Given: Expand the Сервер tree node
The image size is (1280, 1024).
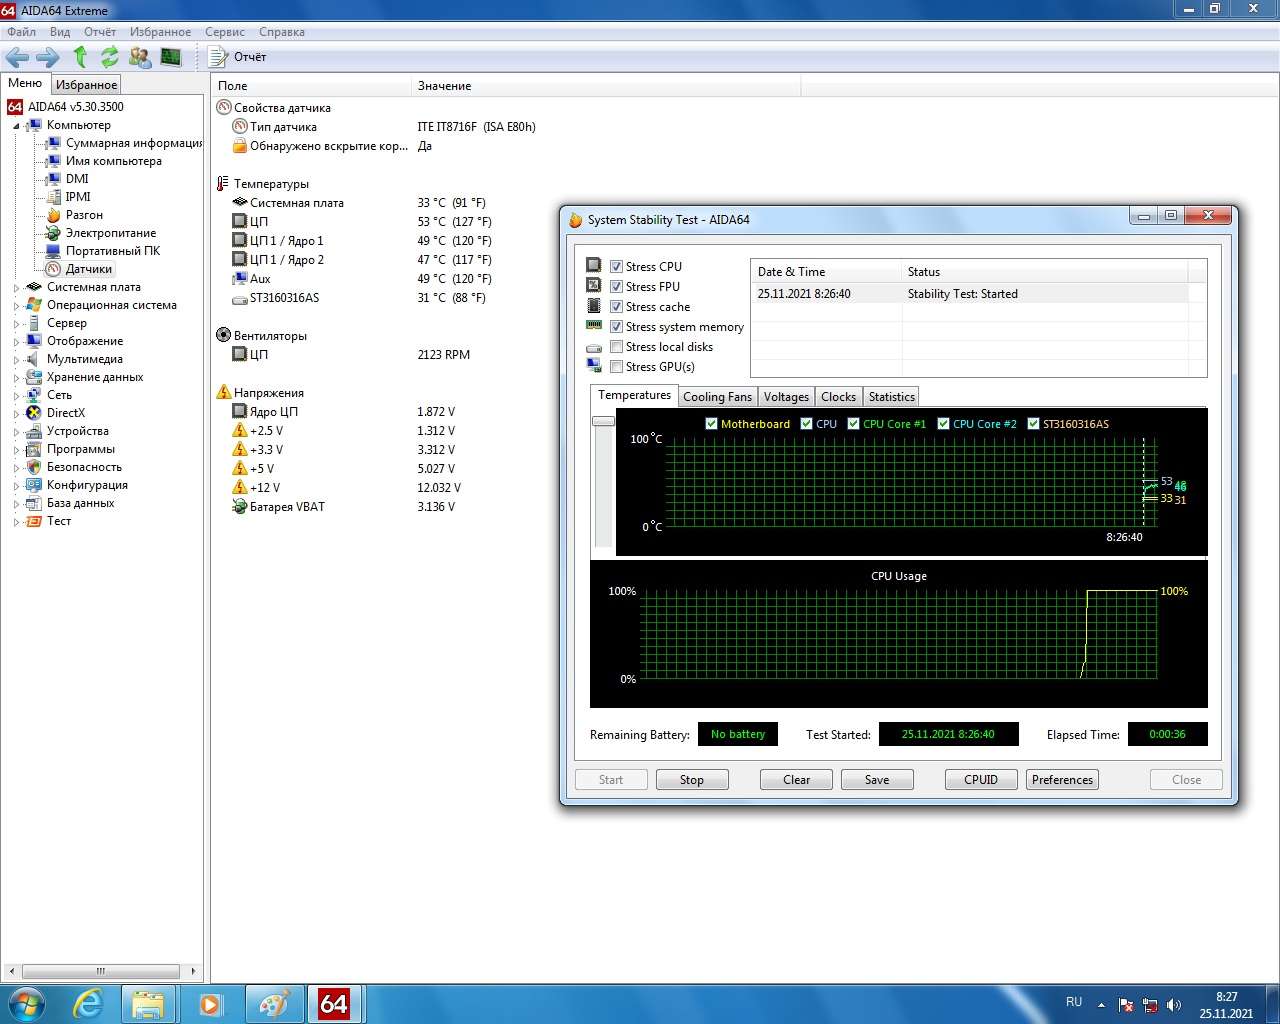Looking at the screenshot, I should tap(16, 324).
